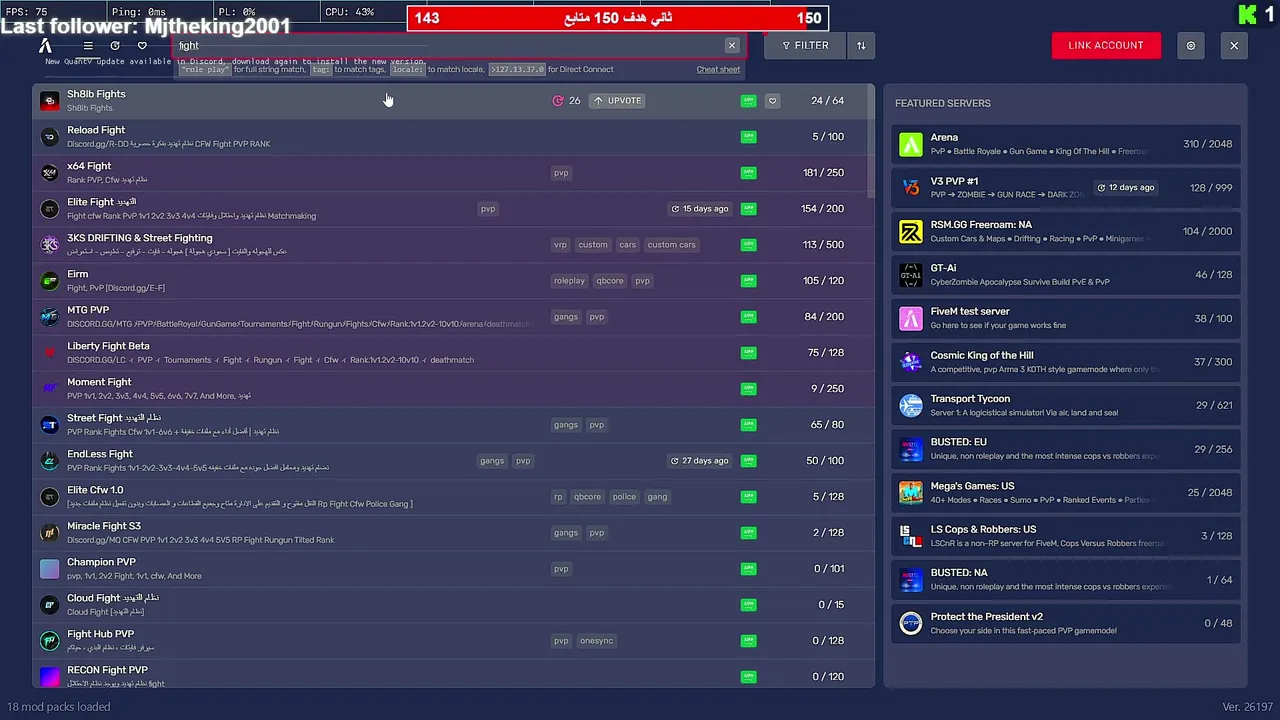Click the onesync tag on Fight Hub PVP

tap(596, 641)
